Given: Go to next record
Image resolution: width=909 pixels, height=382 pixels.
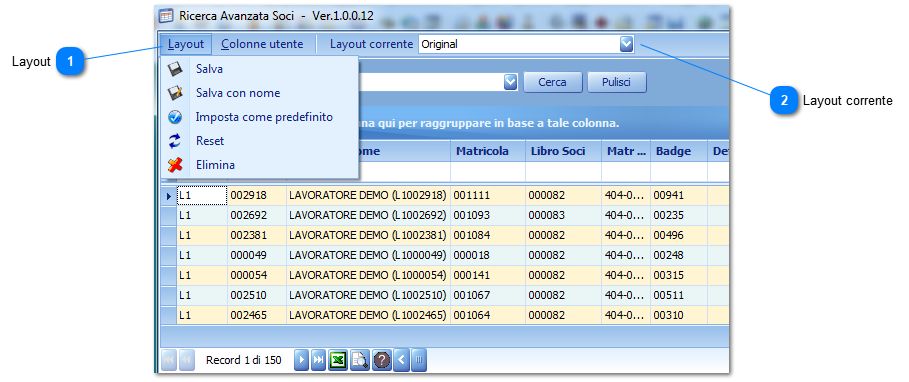Looking at the screenshot, I should [x=301, y=360].
